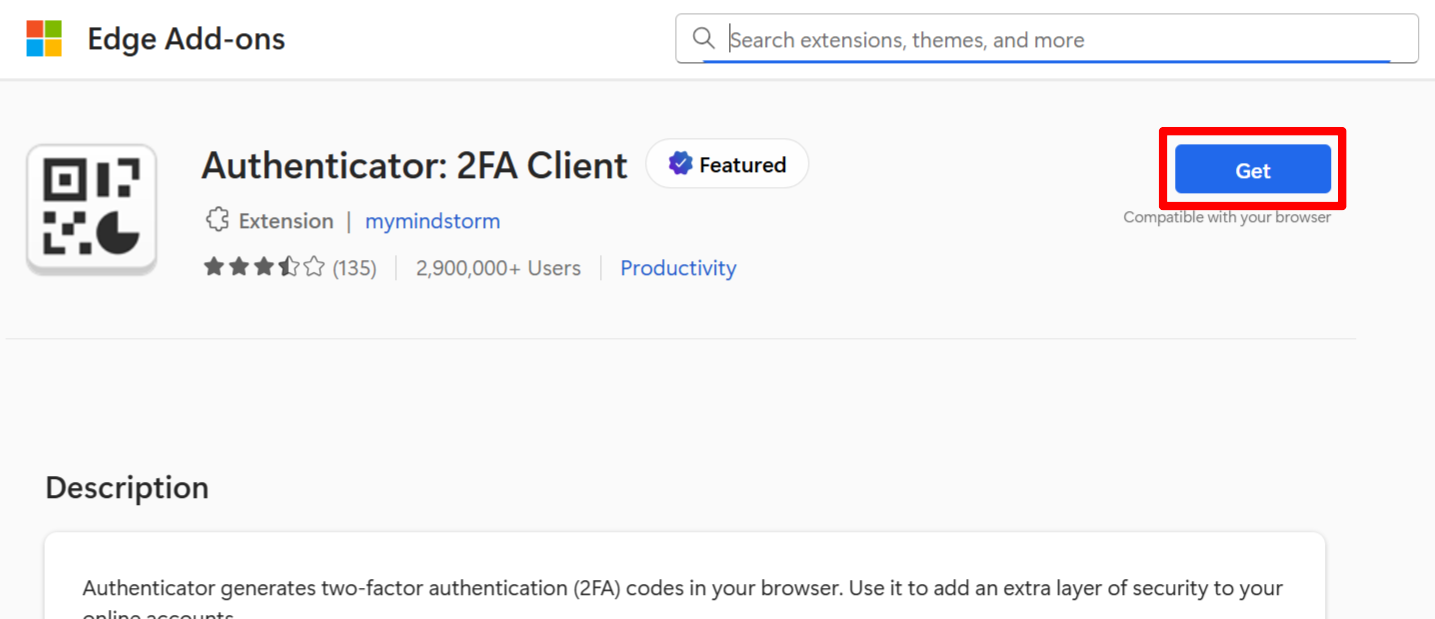This screenshot has width=1435, height=619.
Task: Click the Featured badge
Action: pos(727,164)
